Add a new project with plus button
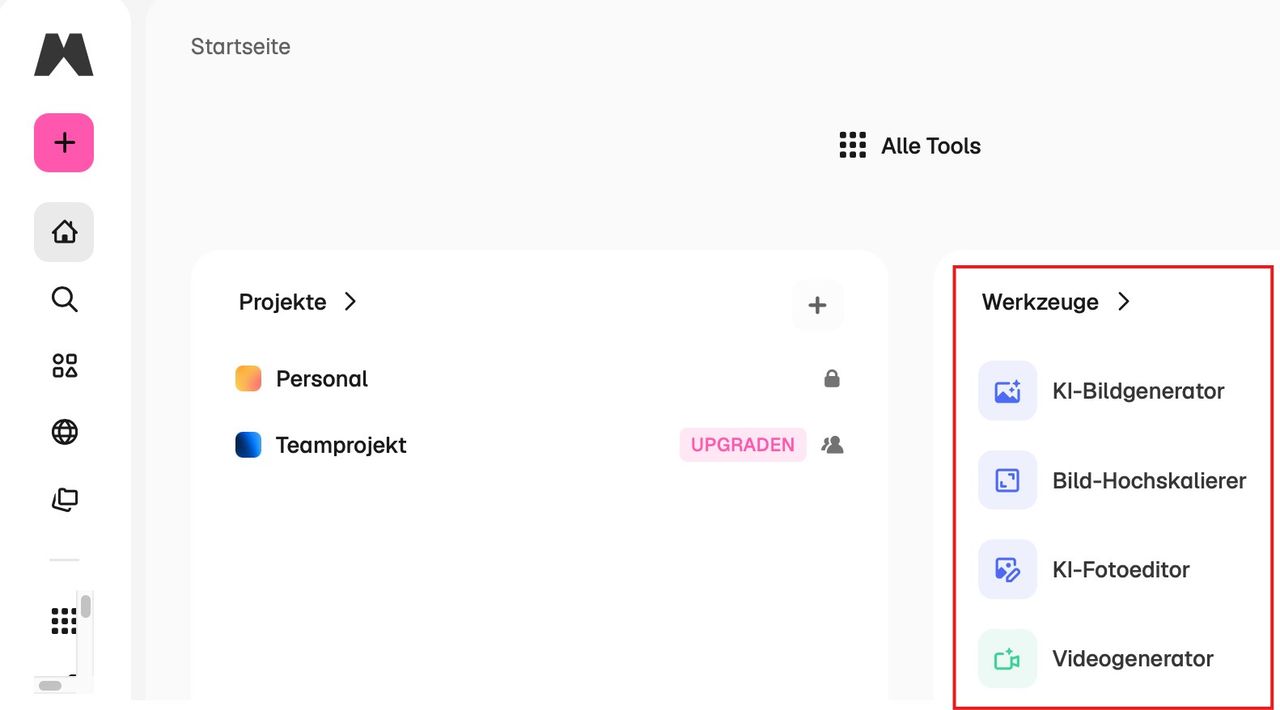 coord(817,305)
